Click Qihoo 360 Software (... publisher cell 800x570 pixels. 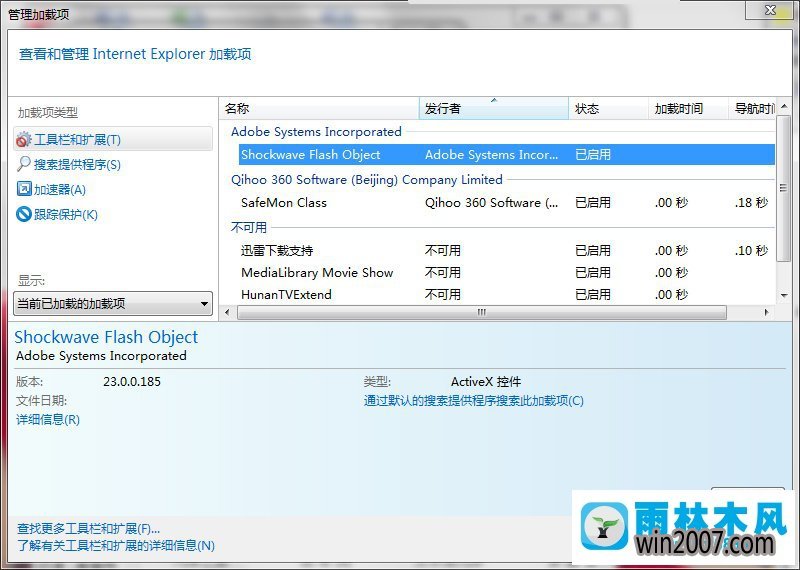click(x=491, y=203)
